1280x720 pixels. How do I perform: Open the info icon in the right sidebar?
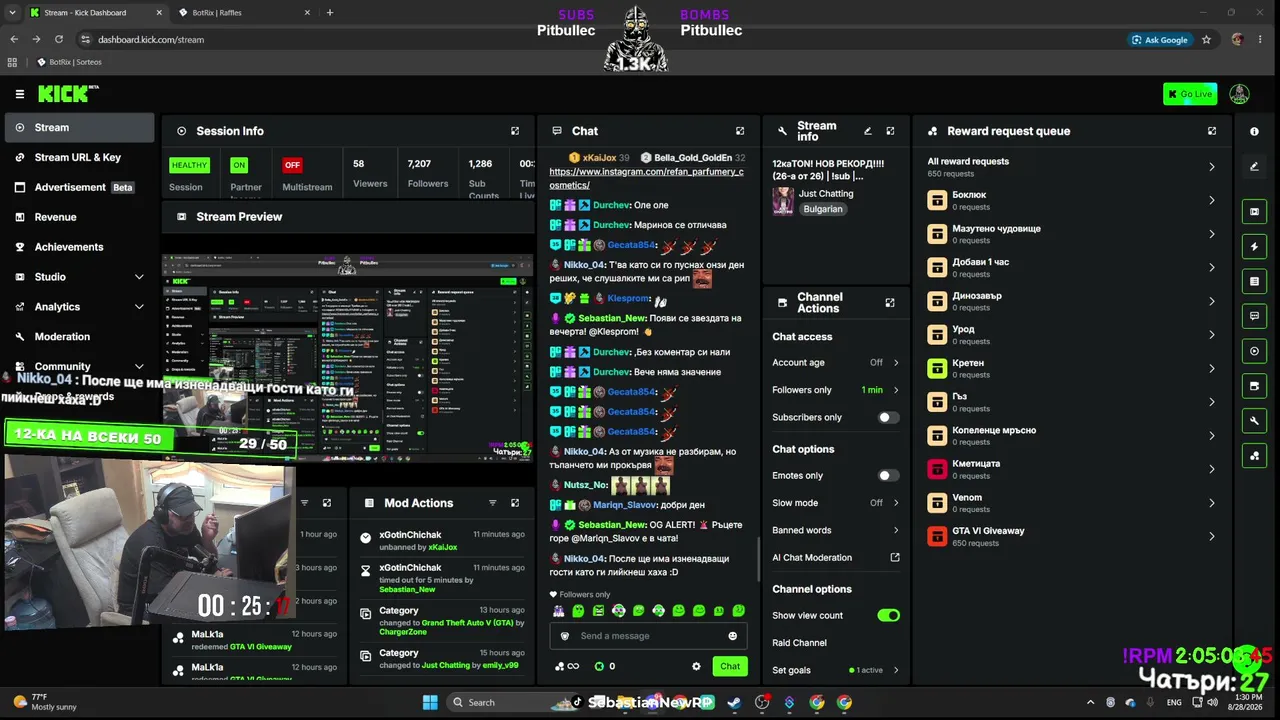(x=1254, y=131)
